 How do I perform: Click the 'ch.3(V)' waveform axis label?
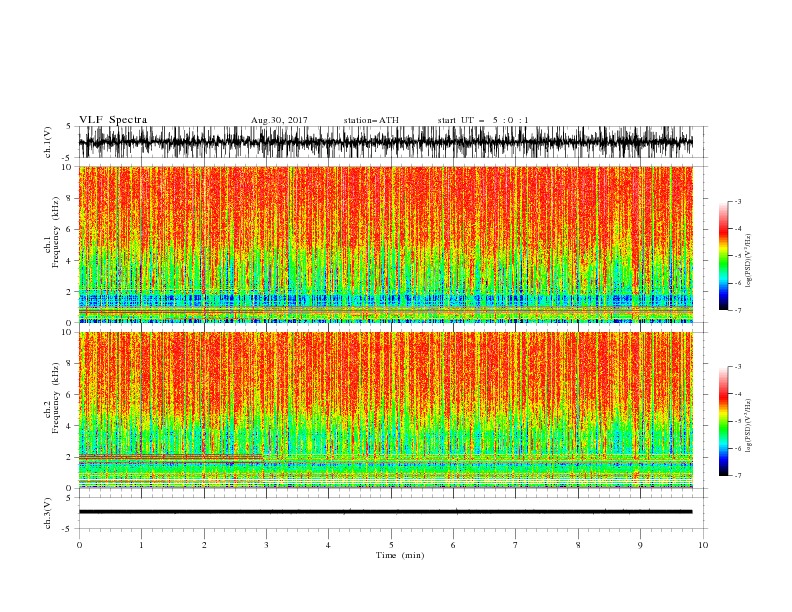pos(48,513)
